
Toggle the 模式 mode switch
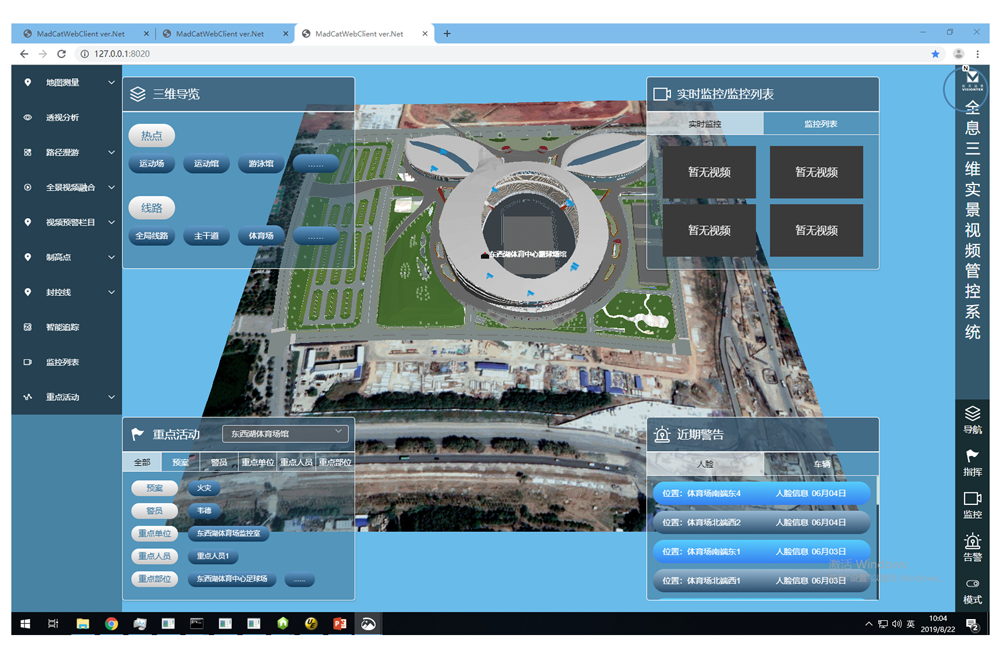972,585
